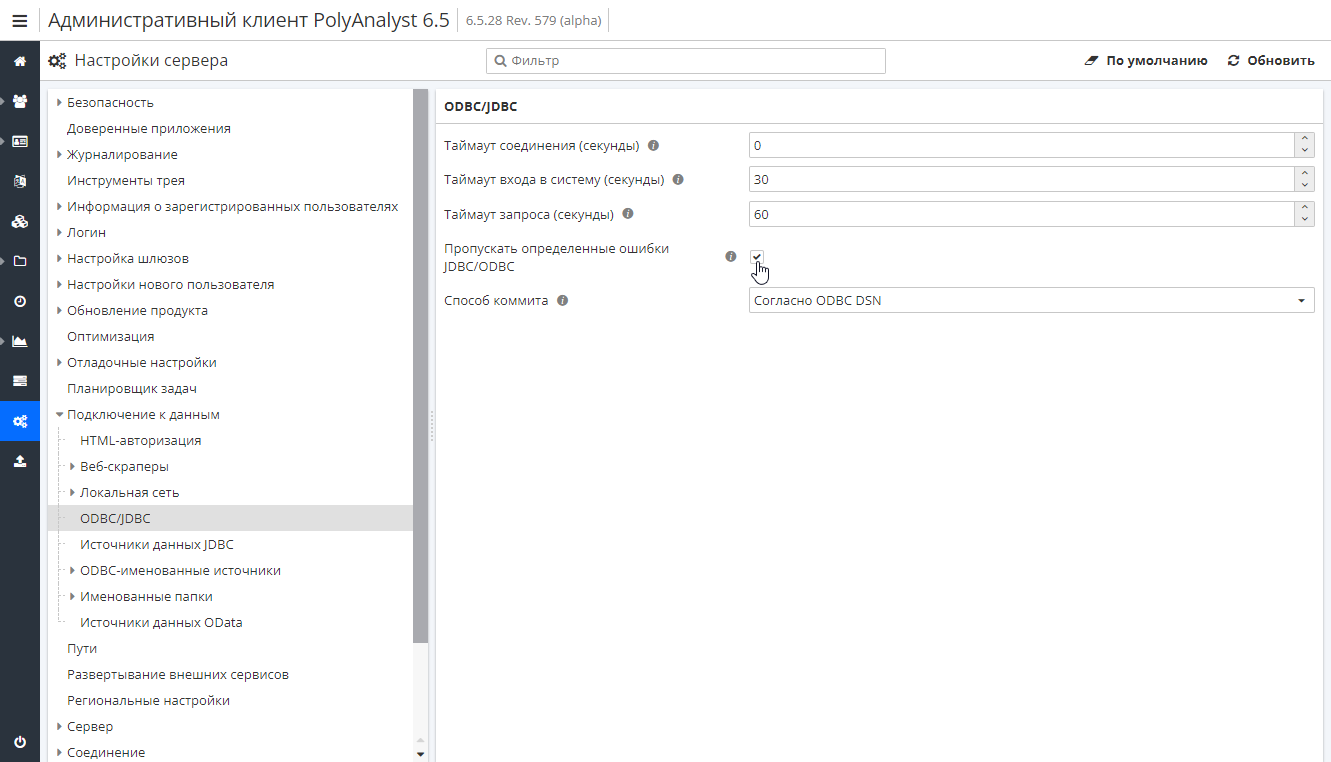Expand the Журналирование tree node

[60, 154]
